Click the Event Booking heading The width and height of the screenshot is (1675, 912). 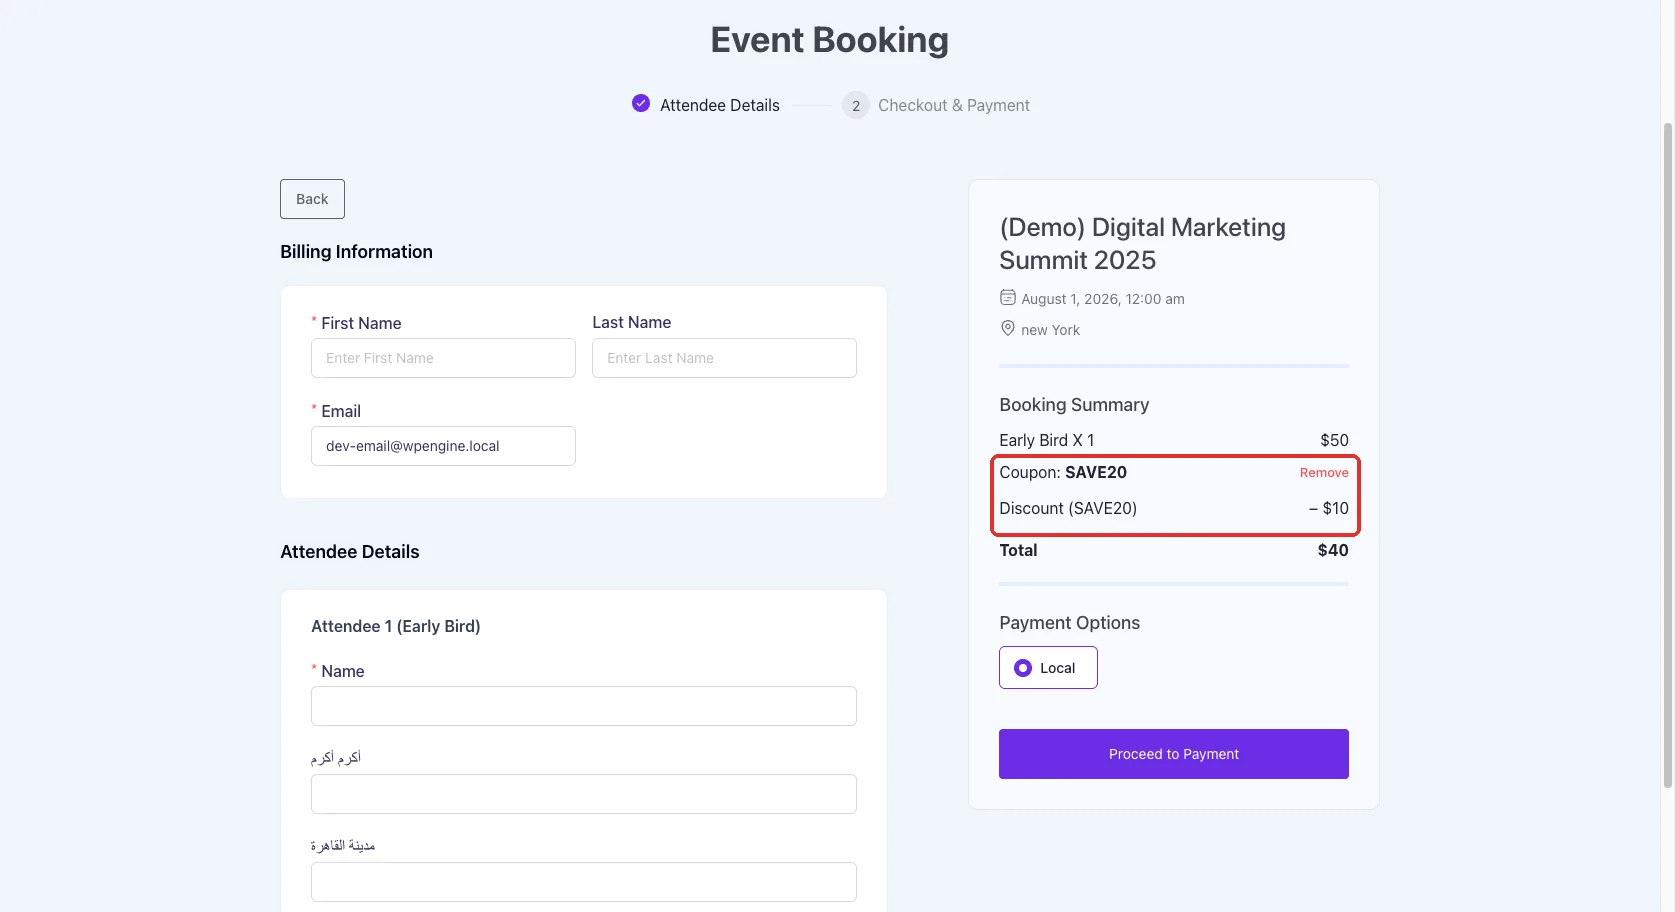[830, 40]
